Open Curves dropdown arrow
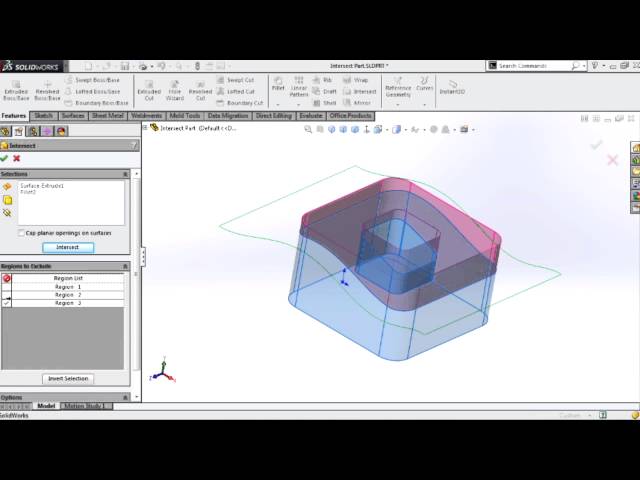 click(424, 104)
